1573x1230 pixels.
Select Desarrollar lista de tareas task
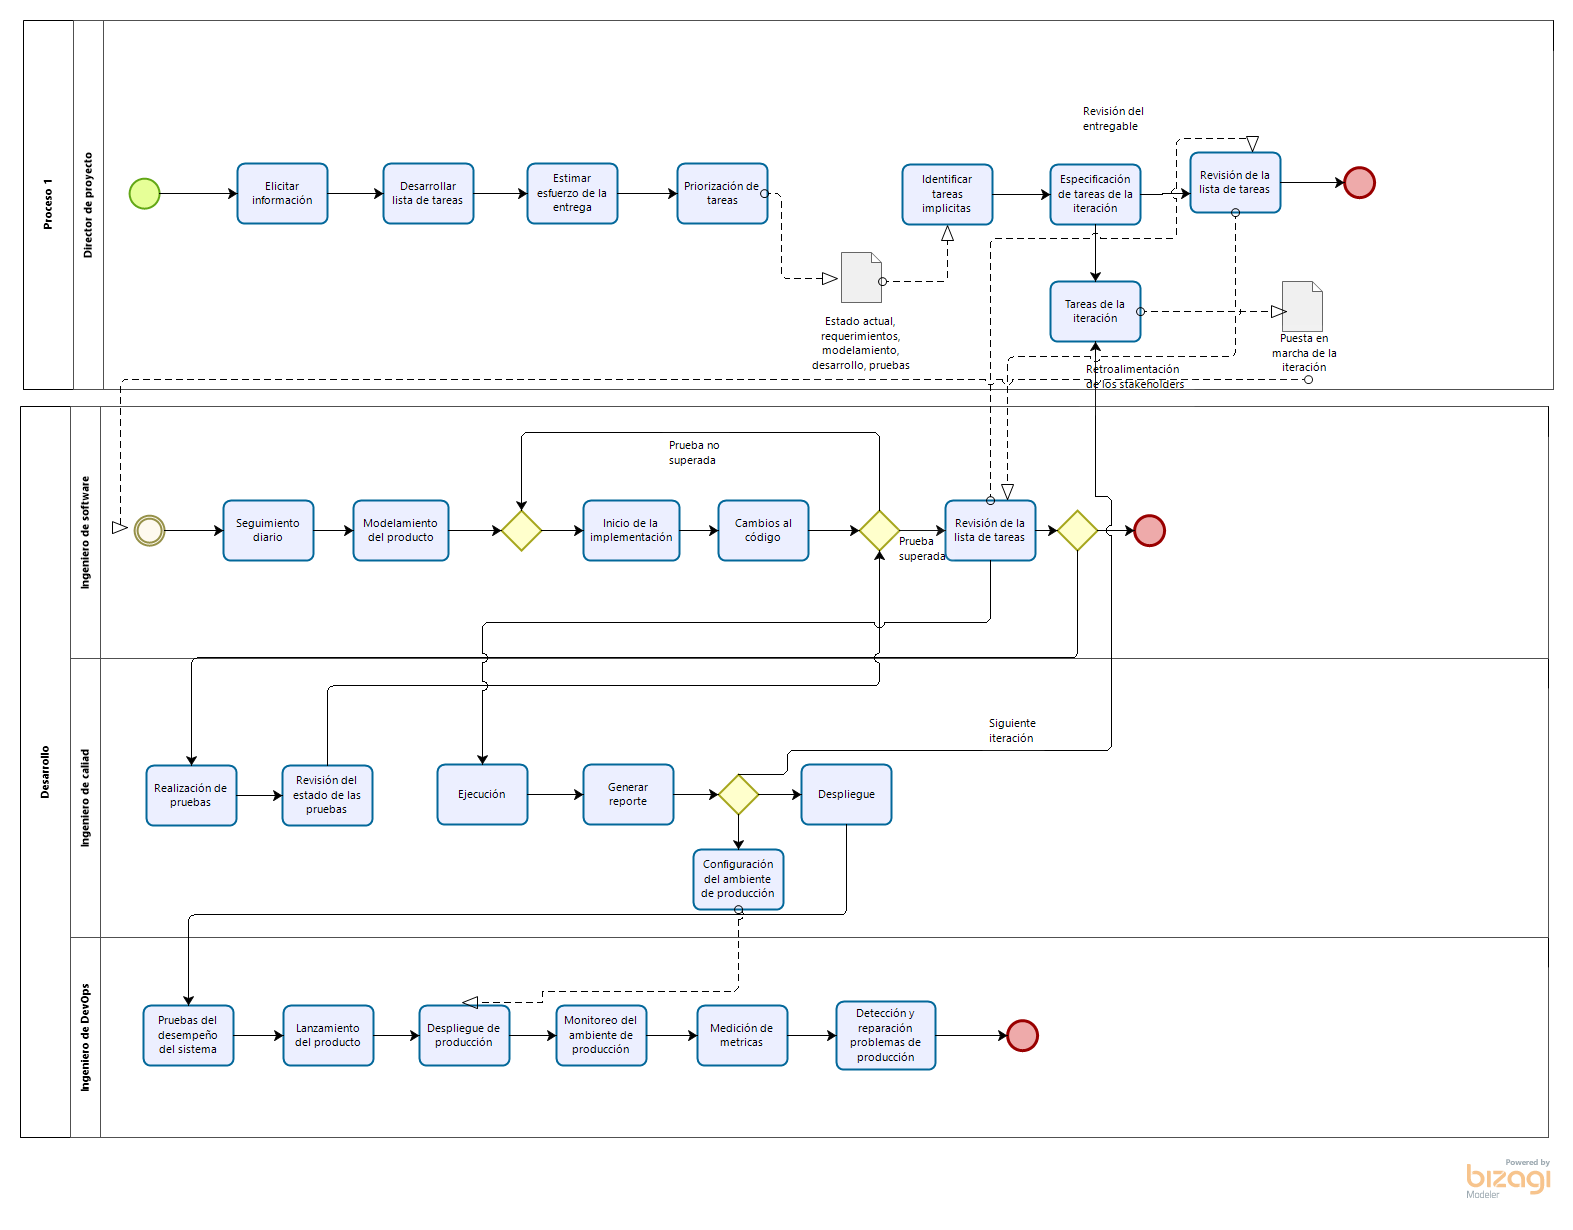click(x=428, y=193)
